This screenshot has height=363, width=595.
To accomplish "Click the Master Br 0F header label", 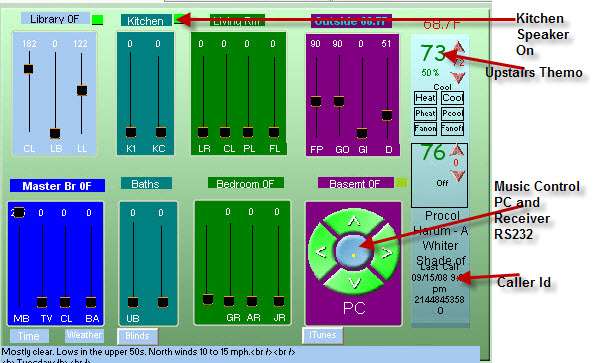I will 57,186.
